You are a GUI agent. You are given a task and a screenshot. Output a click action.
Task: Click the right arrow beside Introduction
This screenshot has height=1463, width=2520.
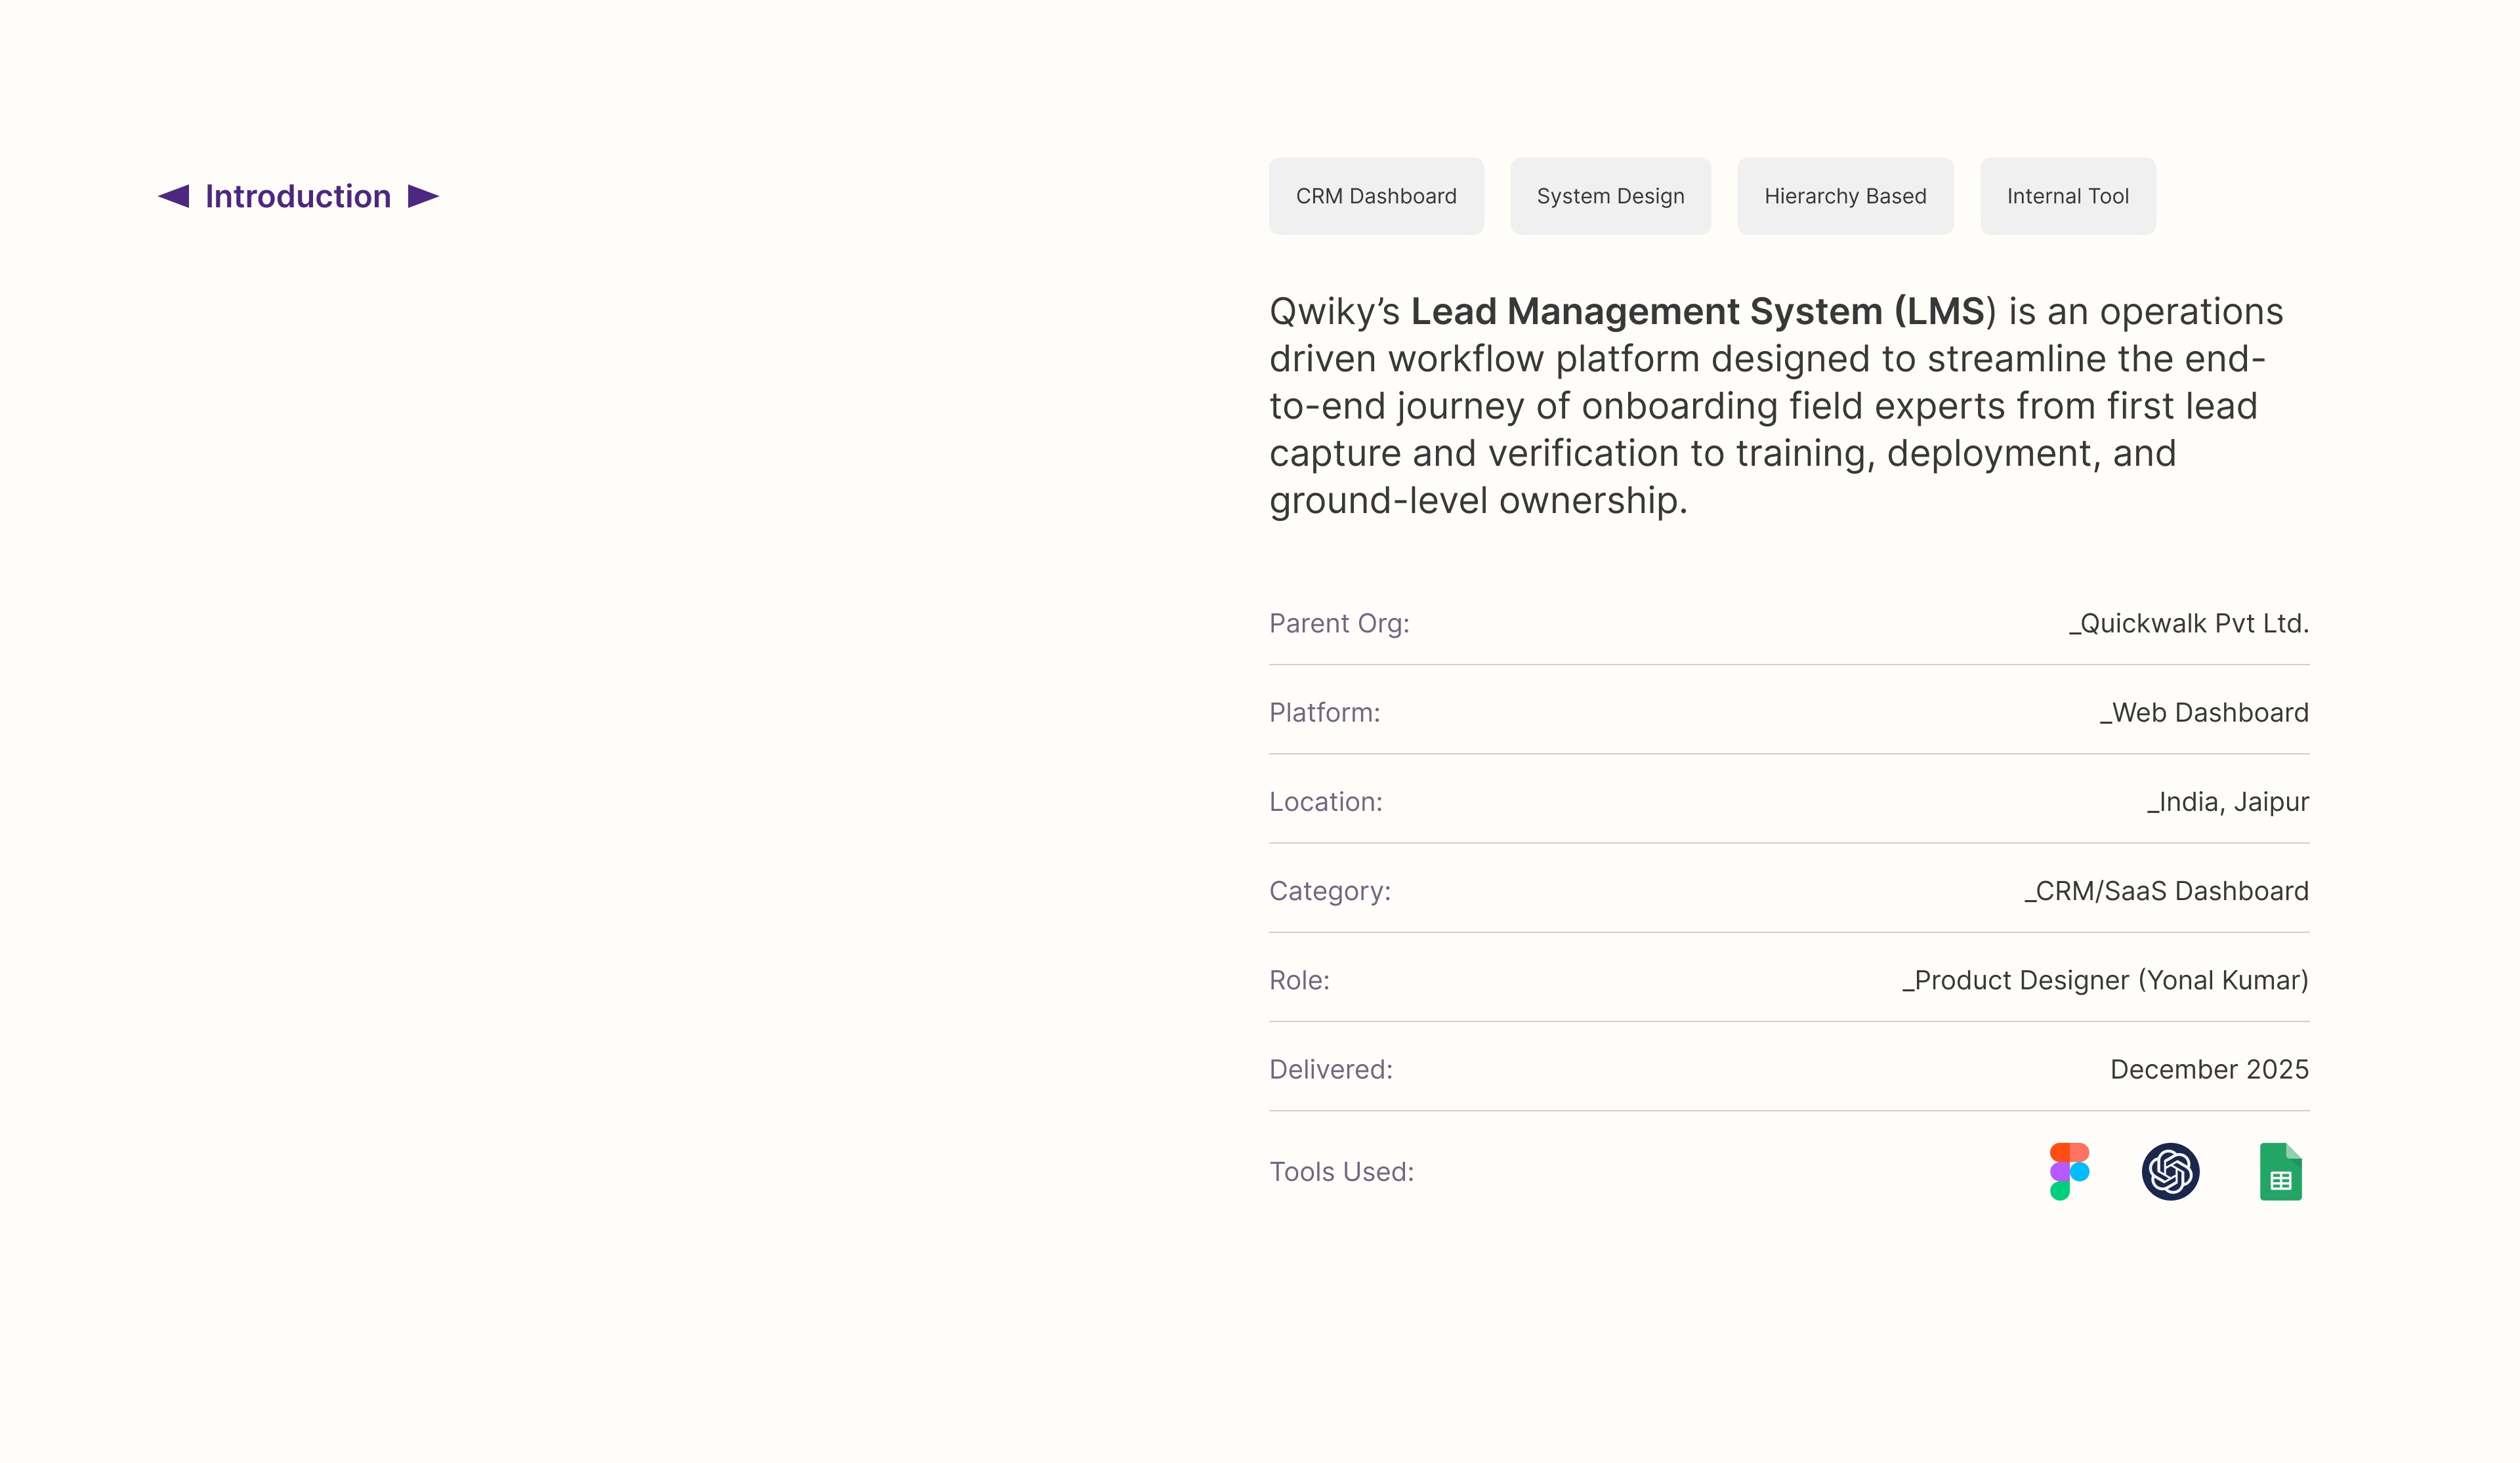point(423,196)
